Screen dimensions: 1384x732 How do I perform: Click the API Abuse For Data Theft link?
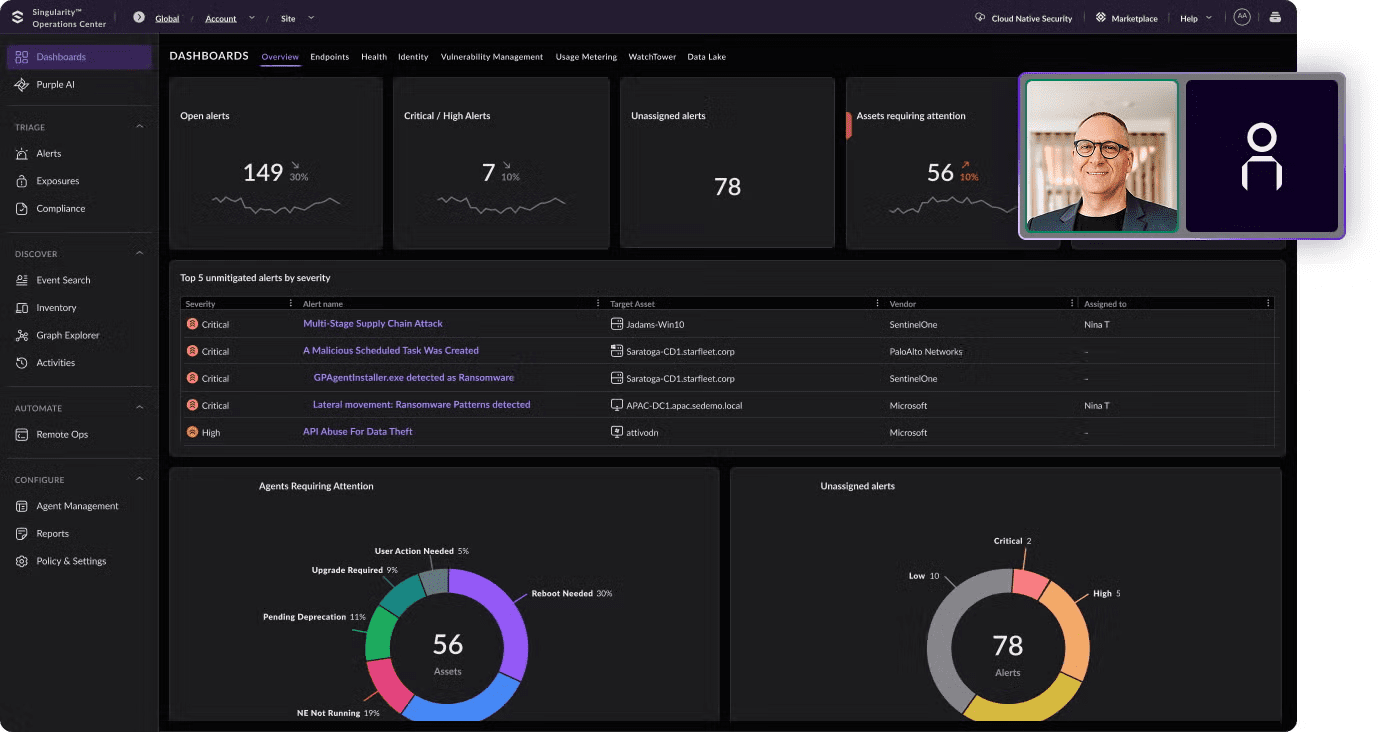click(x=359, y=432)
